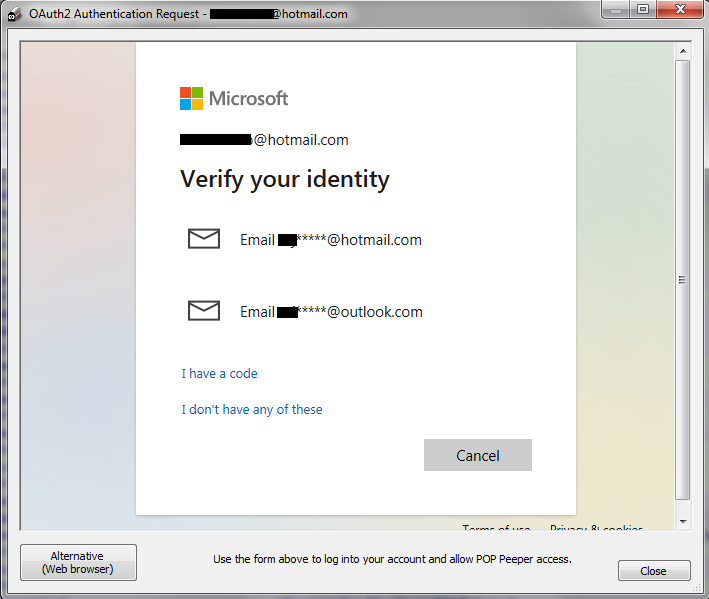709x599 pixels.
Task: Choose the Email *****@hotmail.com verification option
Action: pos(331,240)
